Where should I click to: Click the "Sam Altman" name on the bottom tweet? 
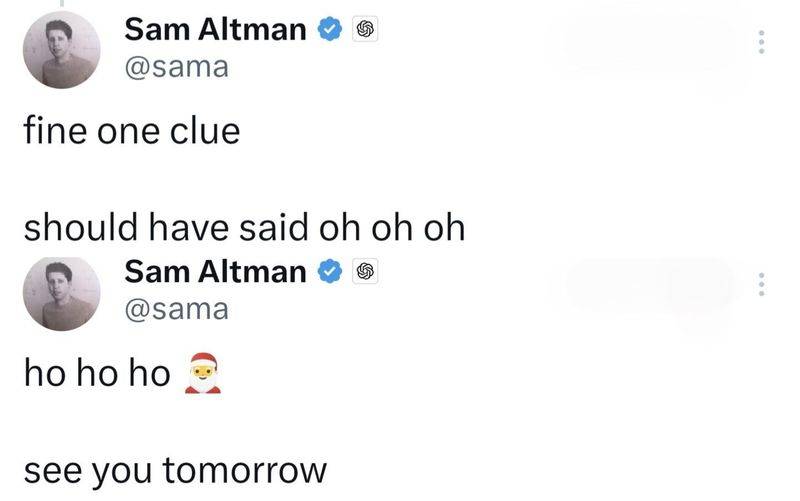(215, 270)
